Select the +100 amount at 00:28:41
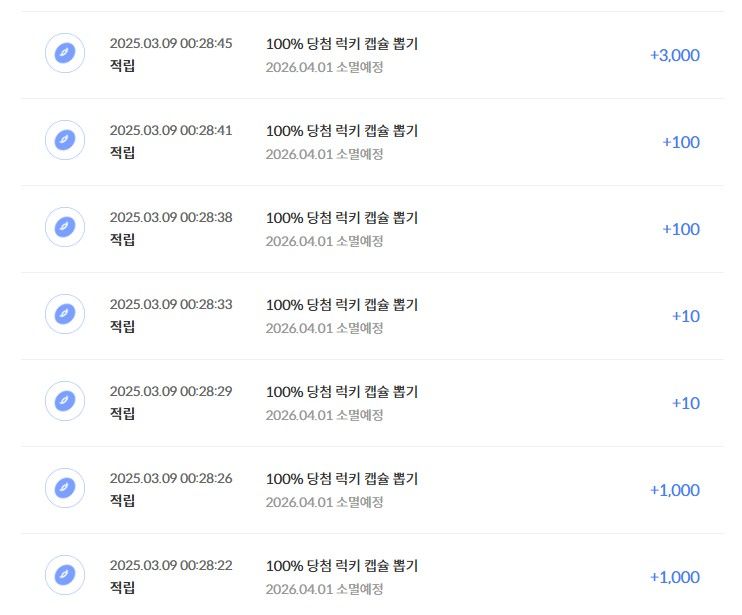 click(x=681, y=142)
